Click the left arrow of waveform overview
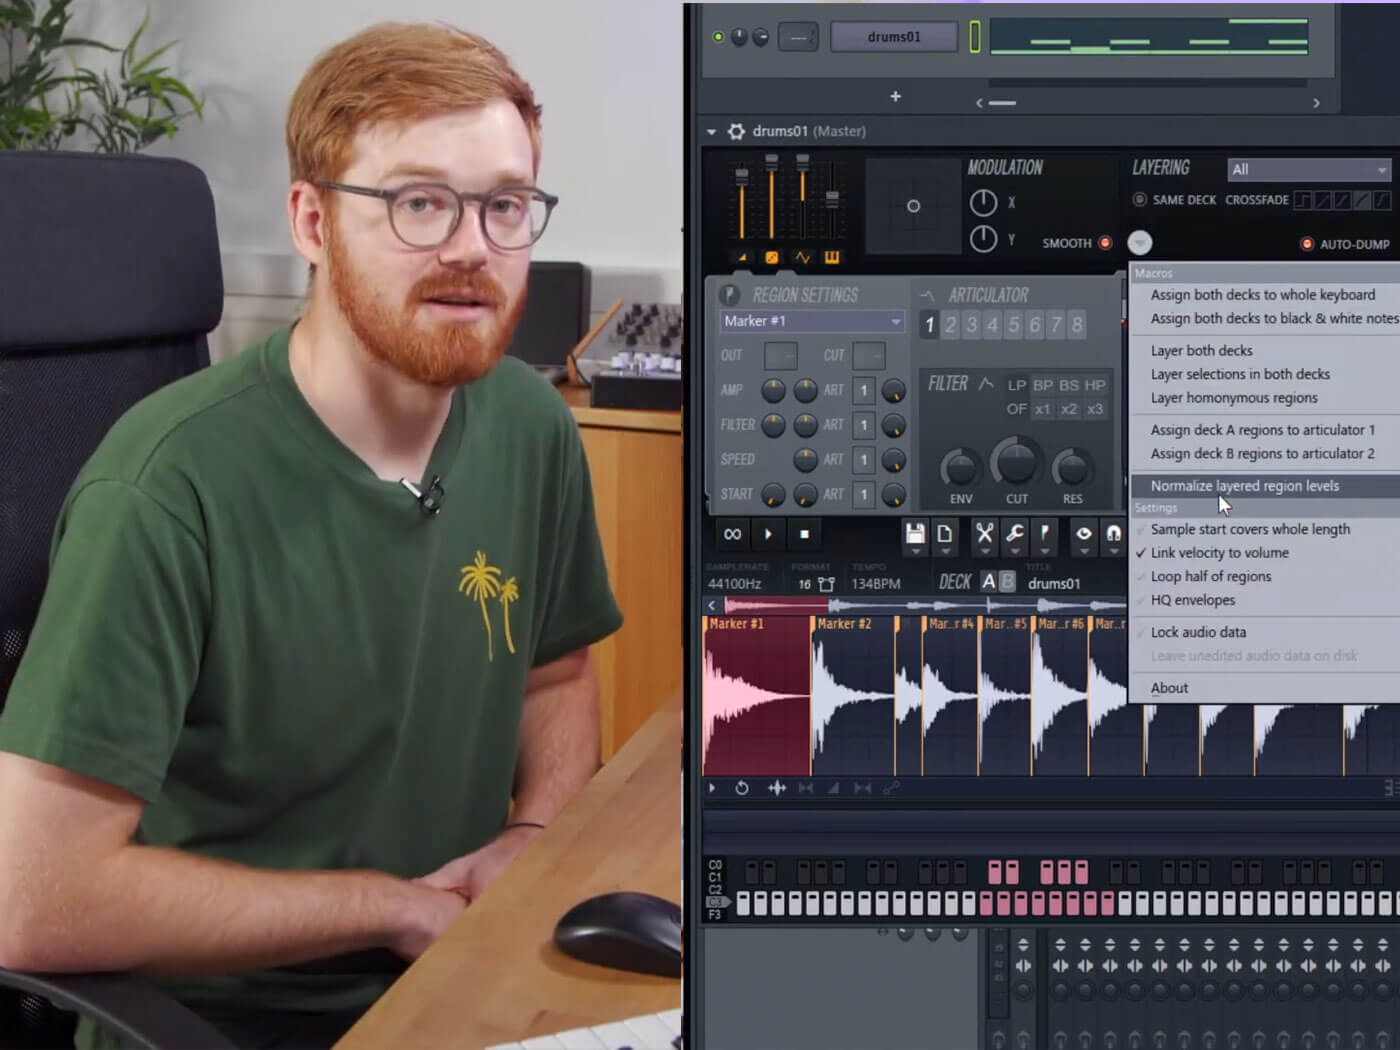 tap(712, 605)
